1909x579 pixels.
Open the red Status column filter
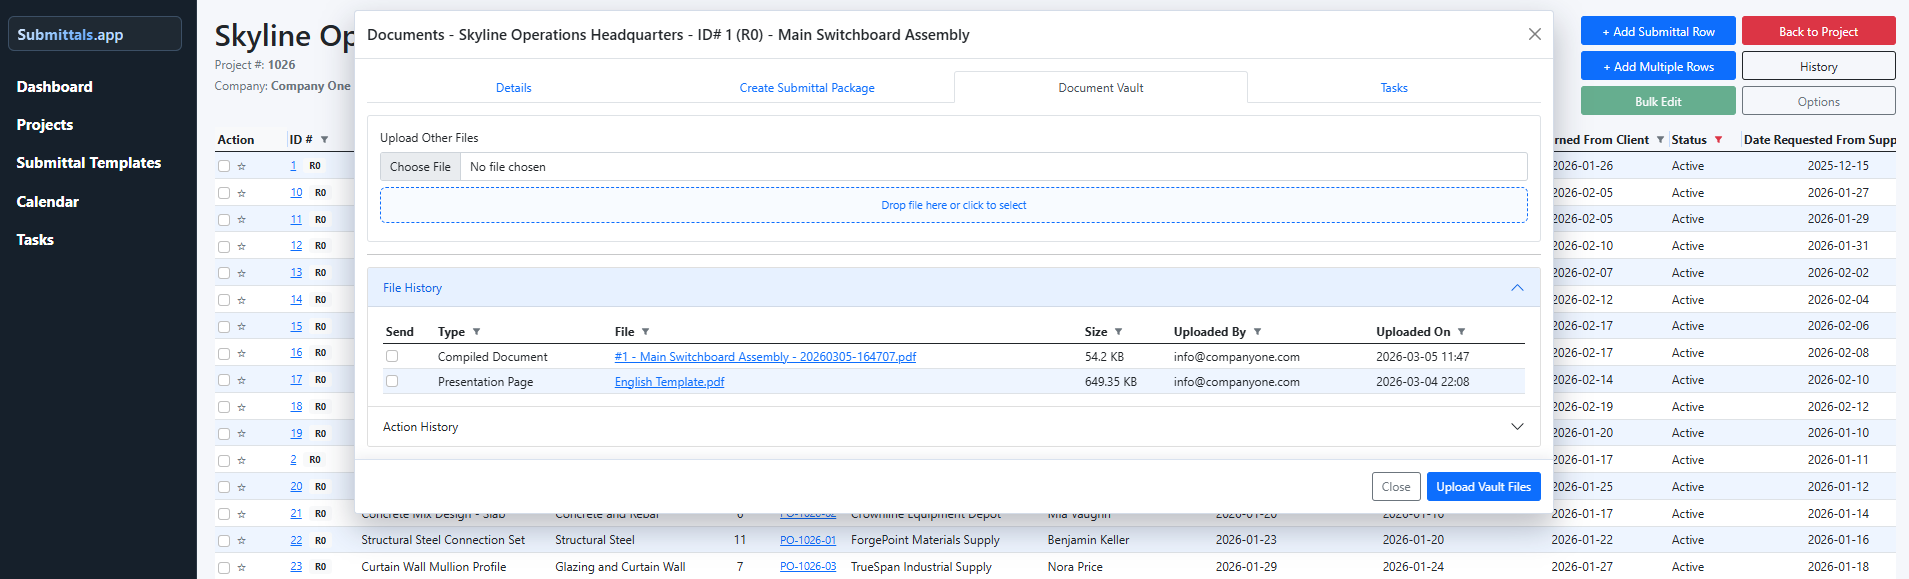point(1718,140)
